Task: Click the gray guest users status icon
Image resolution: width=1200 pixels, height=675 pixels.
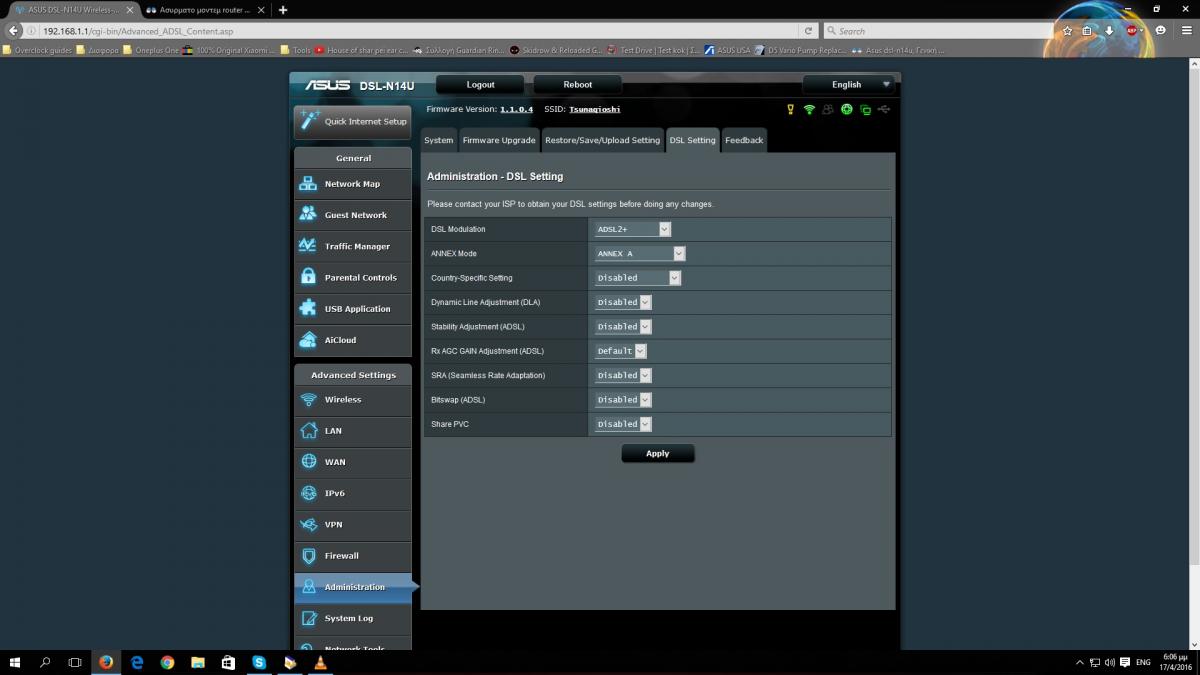Action: [x=828, y=110]
